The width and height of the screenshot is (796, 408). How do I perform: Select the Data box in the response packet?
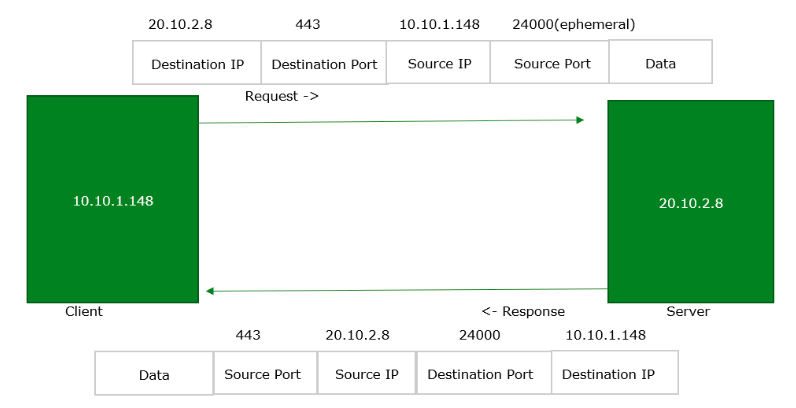point(154,375)
